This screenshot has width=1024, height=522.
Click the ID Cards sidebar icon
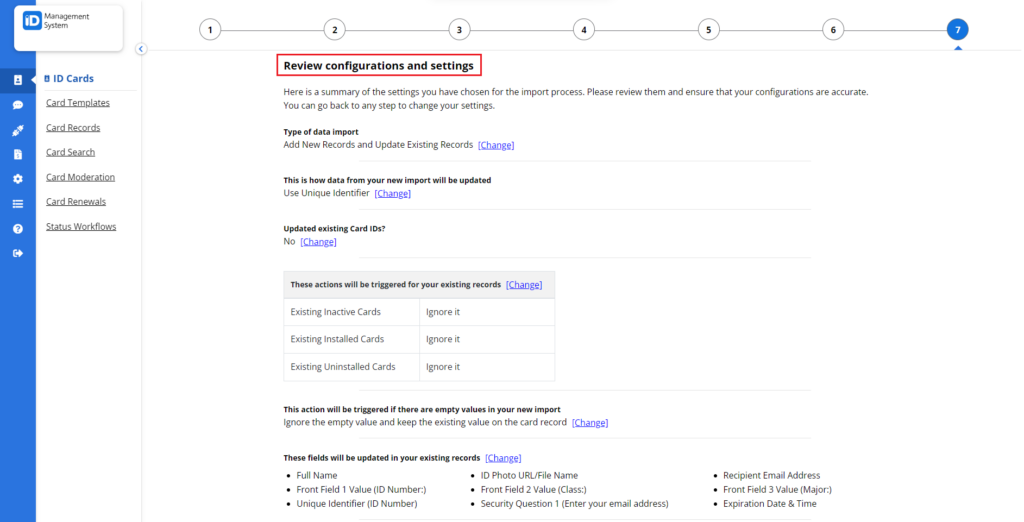[18, 80]
